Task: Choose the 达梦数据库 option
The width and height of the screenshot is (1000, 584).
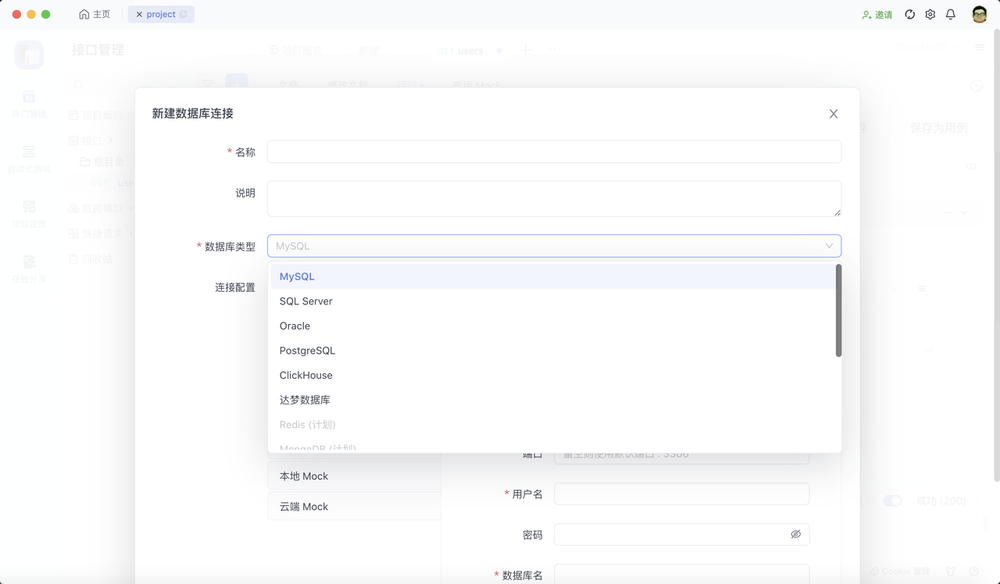Action: [x=305, y=400]
